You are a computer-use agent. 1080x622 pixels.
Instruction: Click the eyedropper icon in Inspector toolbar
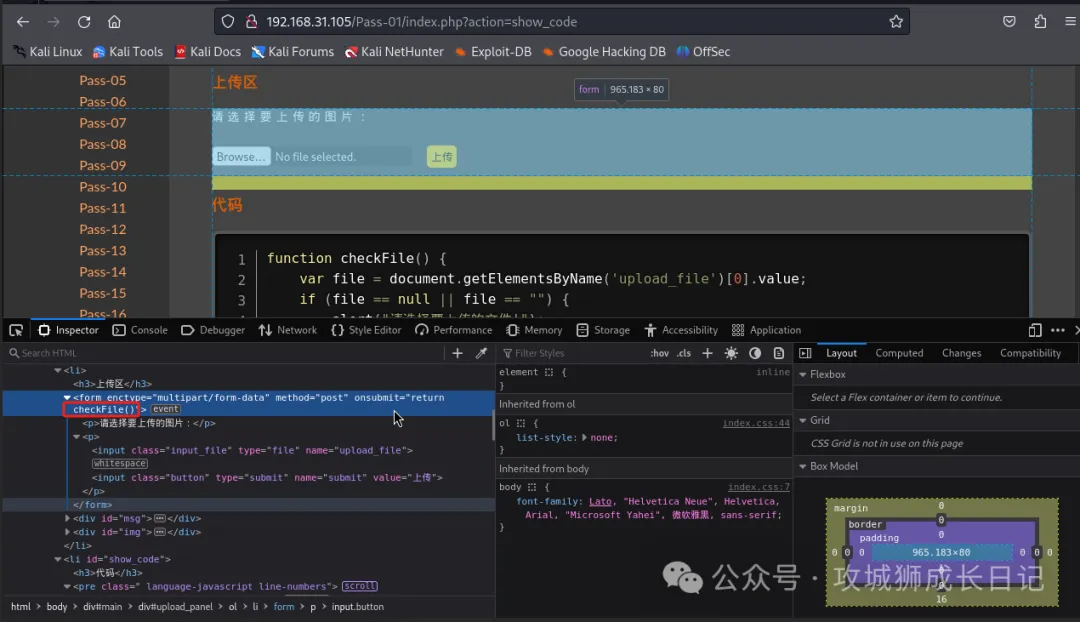481,353
